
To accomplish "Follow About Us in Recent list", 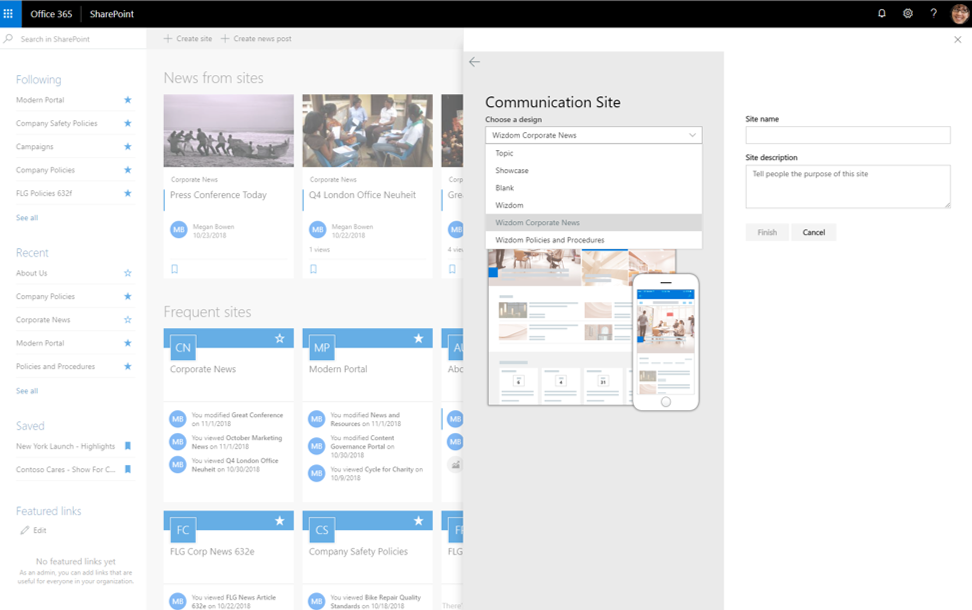I will click(128, 273).
